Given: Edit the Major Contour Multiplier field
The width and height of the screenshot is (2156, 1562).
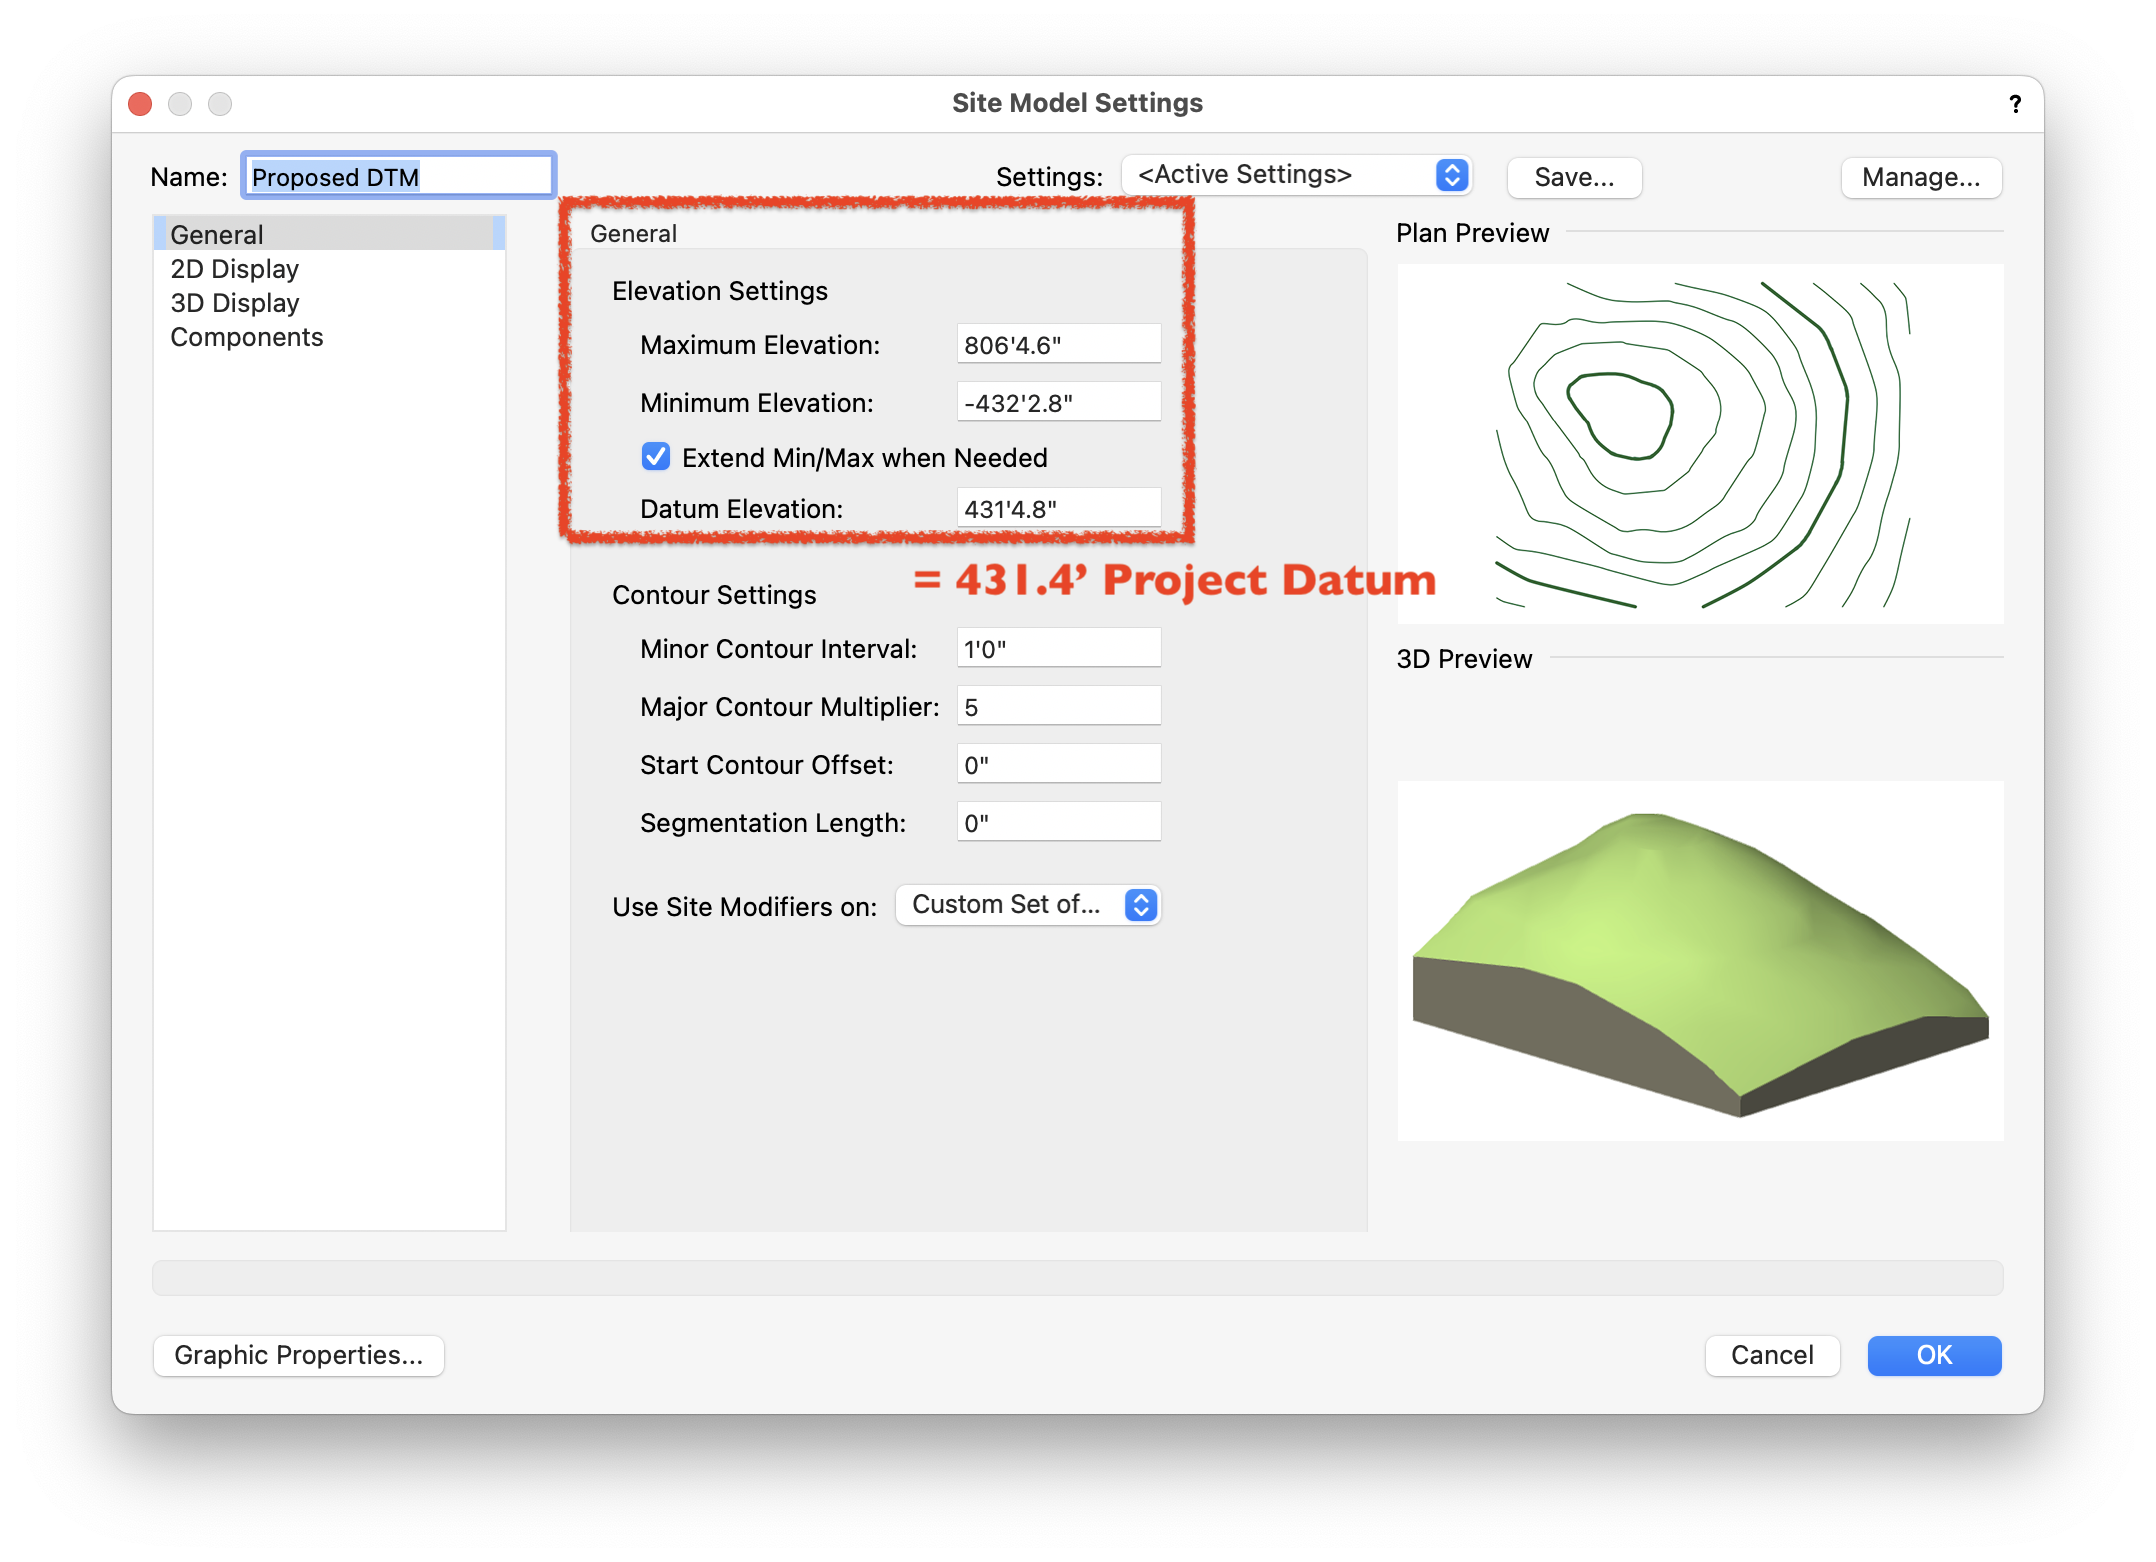Looking at the screenshot, I should (x=1058, y=707).
